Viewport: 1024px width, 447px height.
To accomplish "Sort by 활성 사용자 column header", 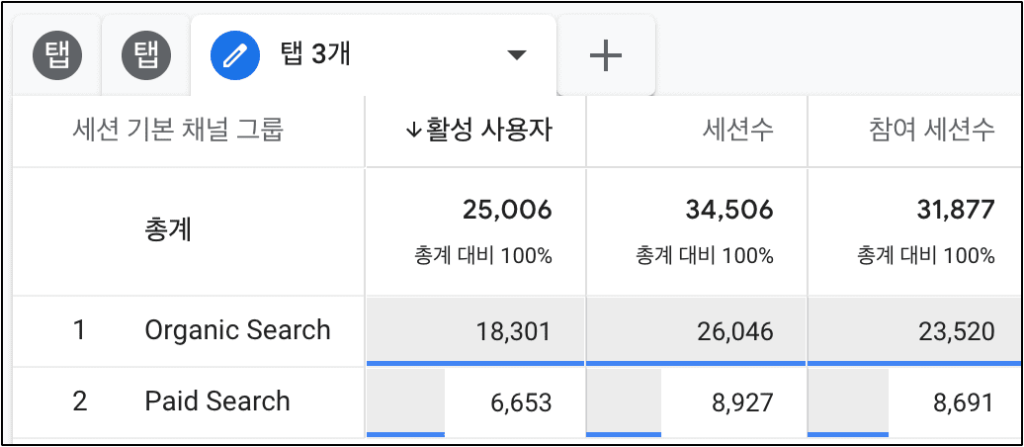I will pos(478,131).
